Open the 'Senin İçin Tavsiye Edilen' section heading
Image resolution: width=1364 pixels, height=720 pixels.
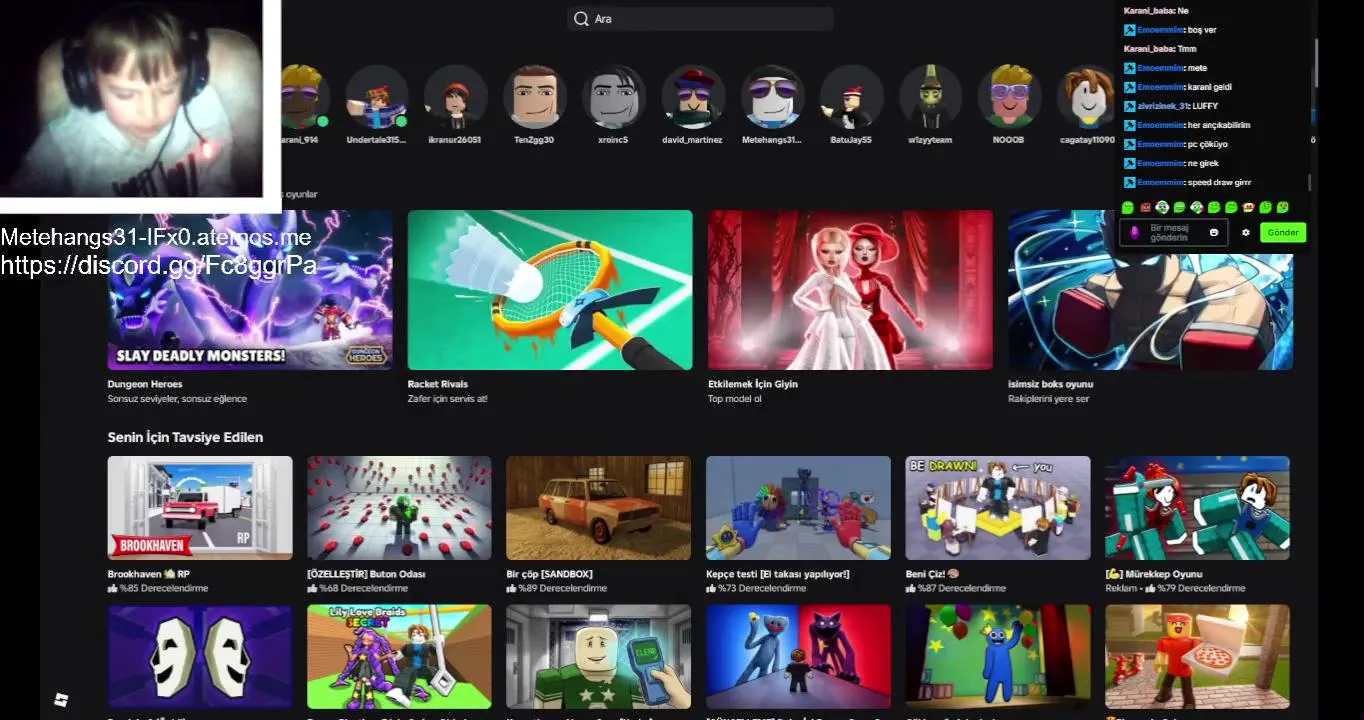pyautogui.click(x=185, y=437)
